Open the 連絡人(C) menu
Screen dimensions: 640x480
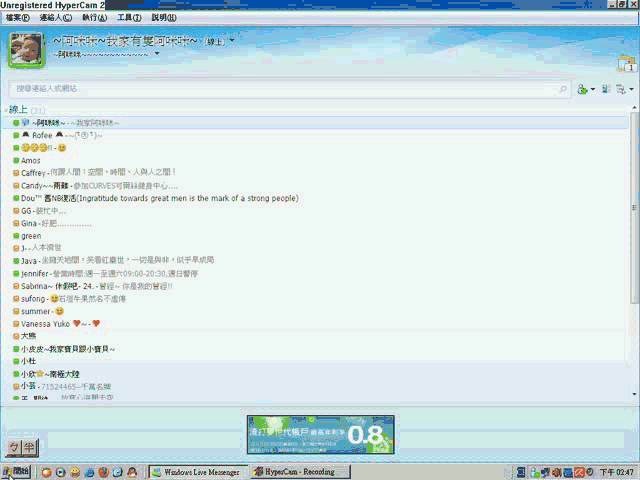[56, 18]
